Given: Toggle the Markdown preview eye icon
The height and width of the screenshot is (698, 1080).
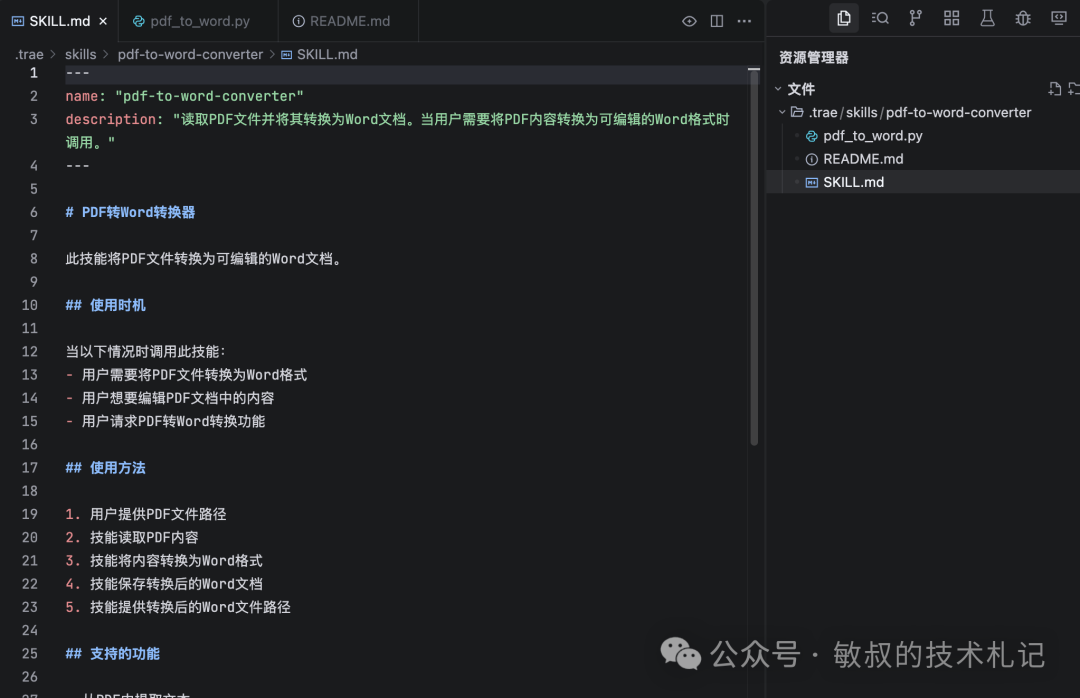Looking at the screenshot, I should pyautogui.click(x=688, y=20).
